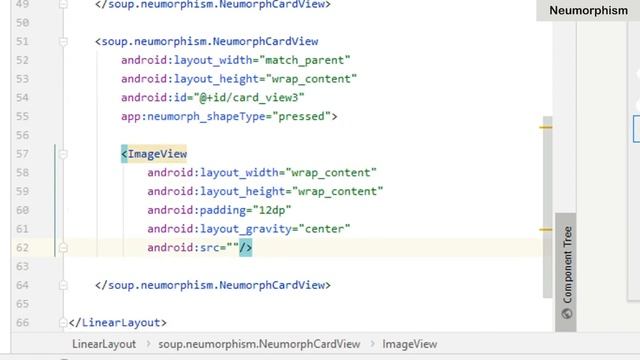Click the Component Tree panel icon
Image resolution: width=640 pixels, height=360 pixels.
pyautogui.click(x=567, y=313)
